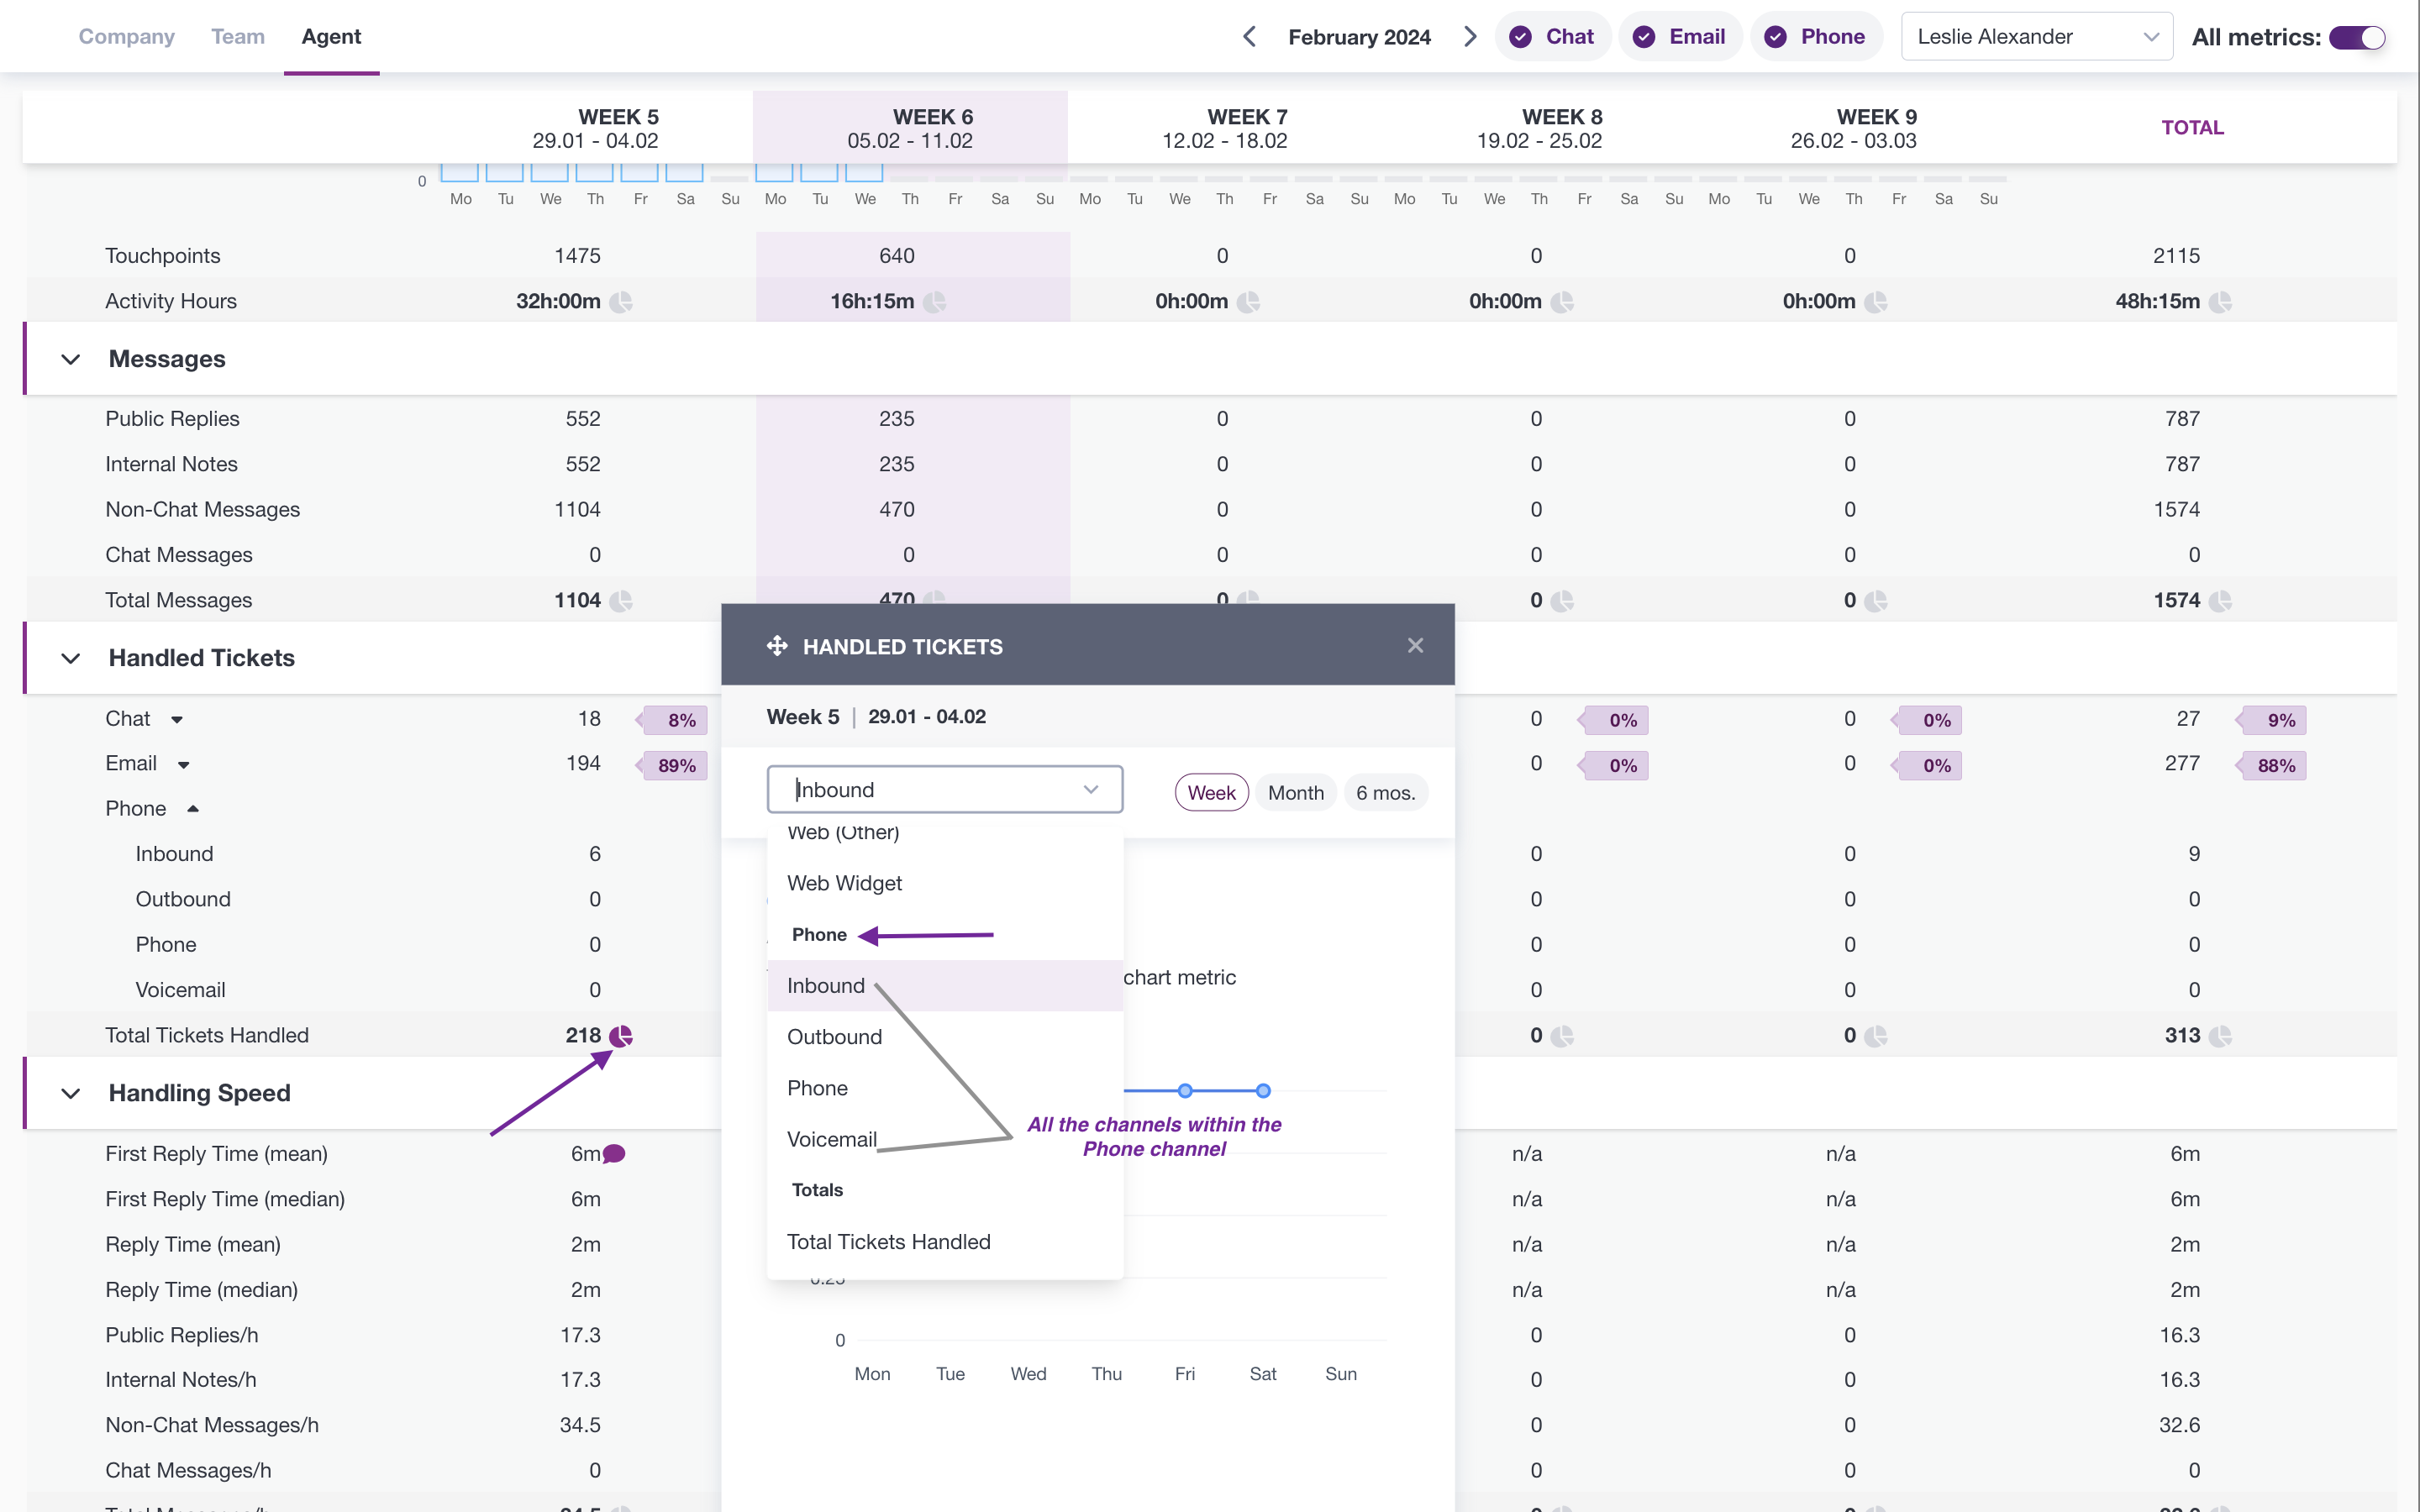Click Email 88% share badge in Total

pyautogui.click(x=2271, y=766)
